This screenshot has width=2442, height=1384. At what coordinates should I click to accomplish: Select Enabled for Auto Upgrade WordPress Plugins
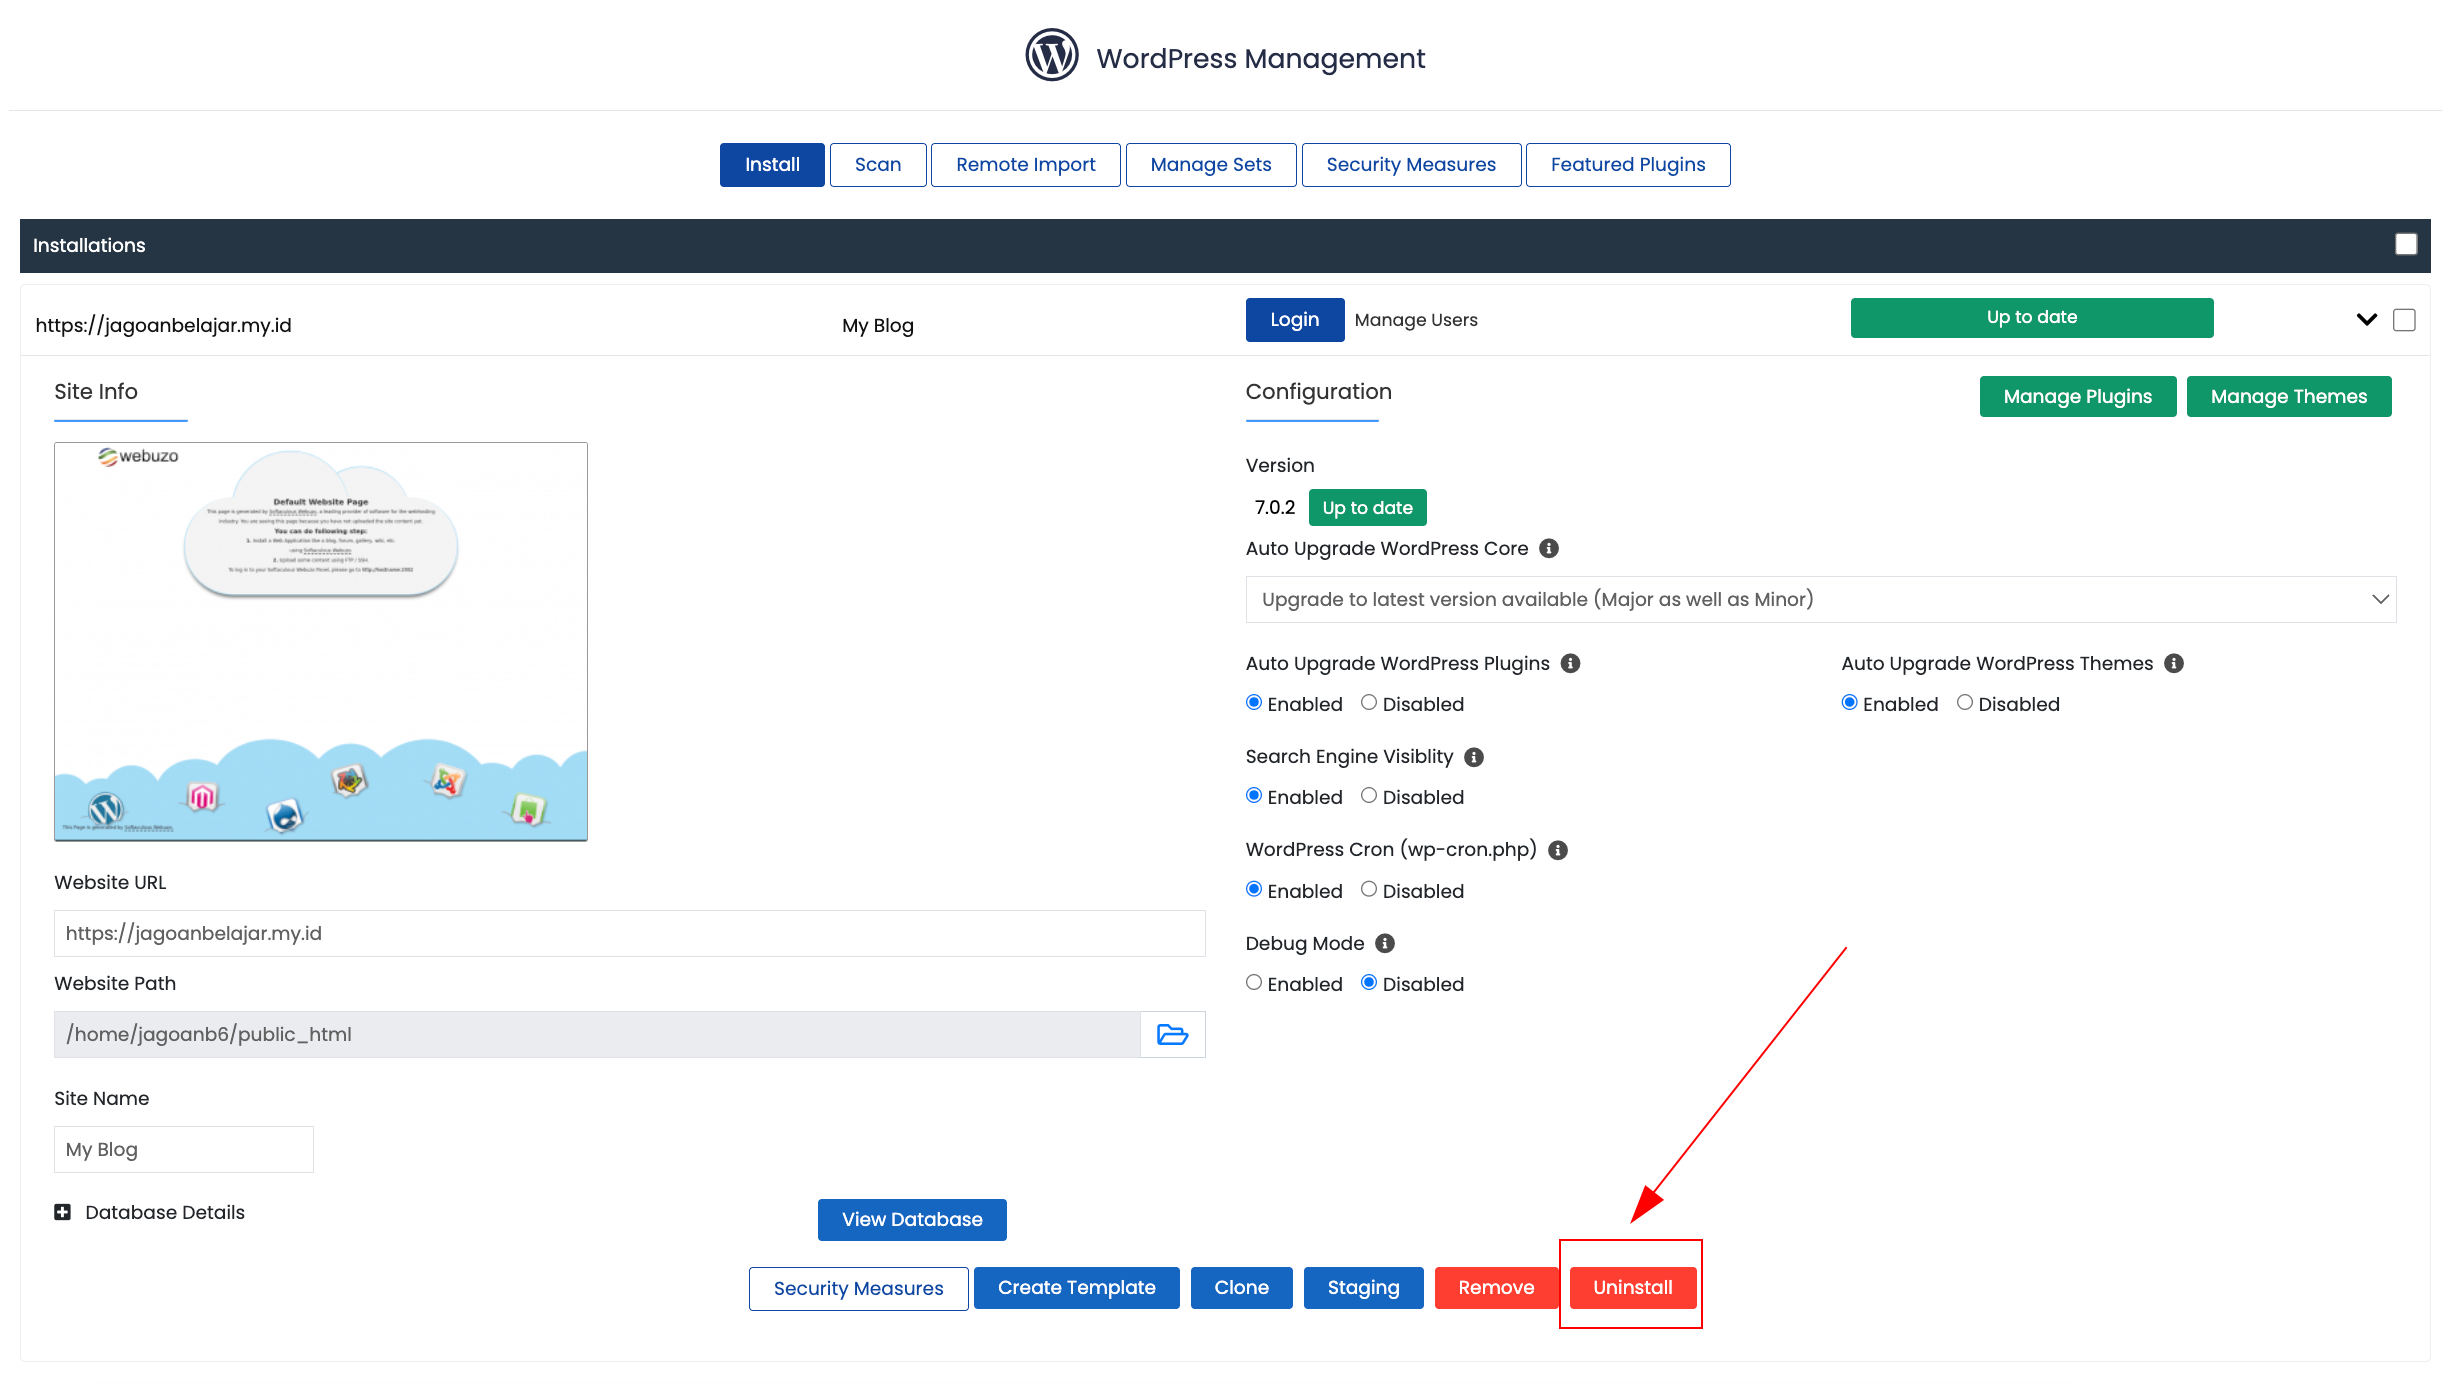coord(1254,703)
